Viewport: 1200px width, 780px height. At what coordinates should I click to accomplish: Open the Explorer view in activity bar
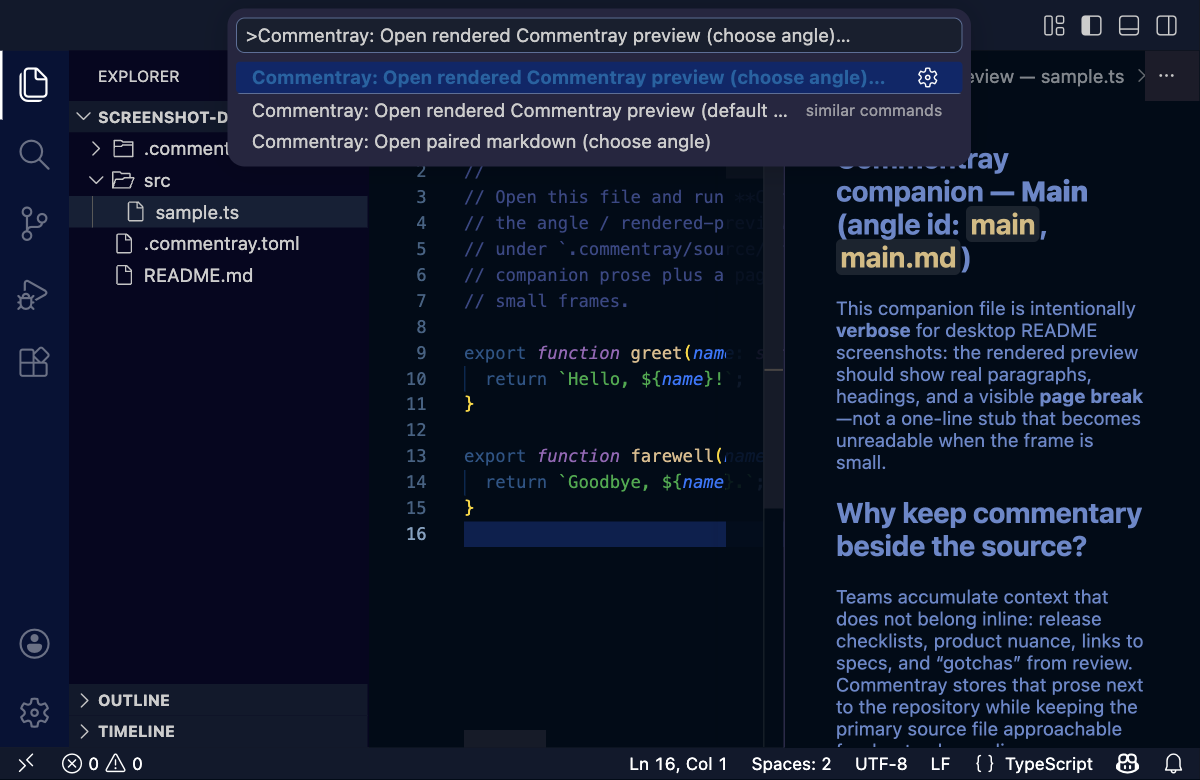(x=34, y=84)
